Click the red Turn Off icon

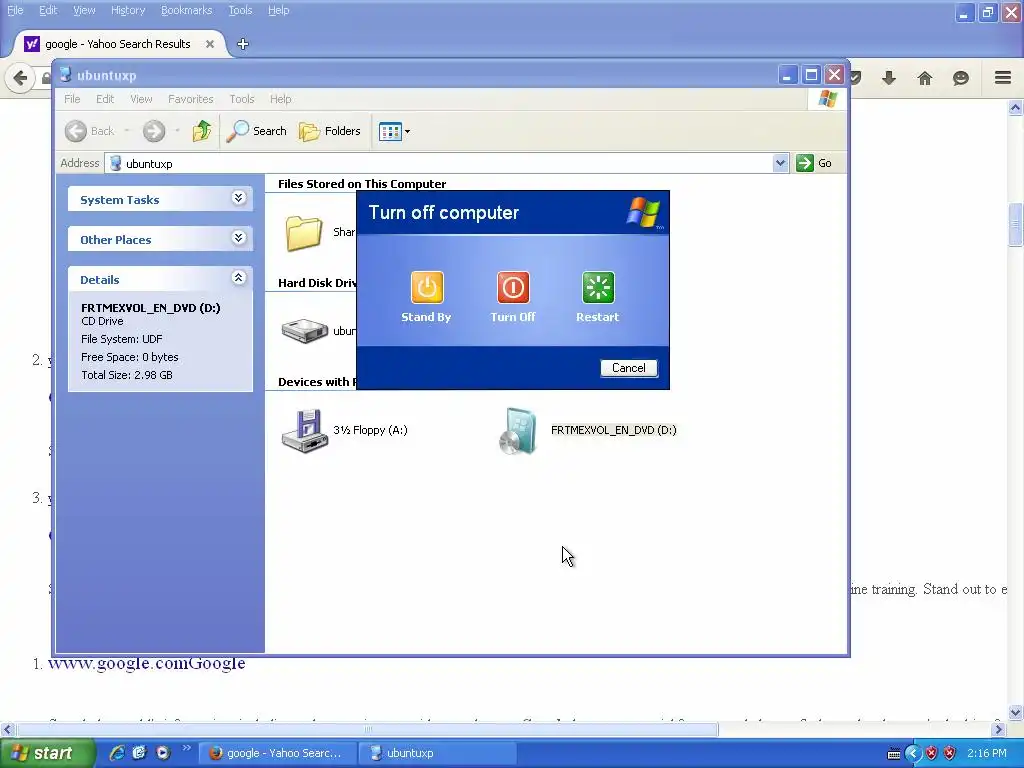[x=513, y=288]
